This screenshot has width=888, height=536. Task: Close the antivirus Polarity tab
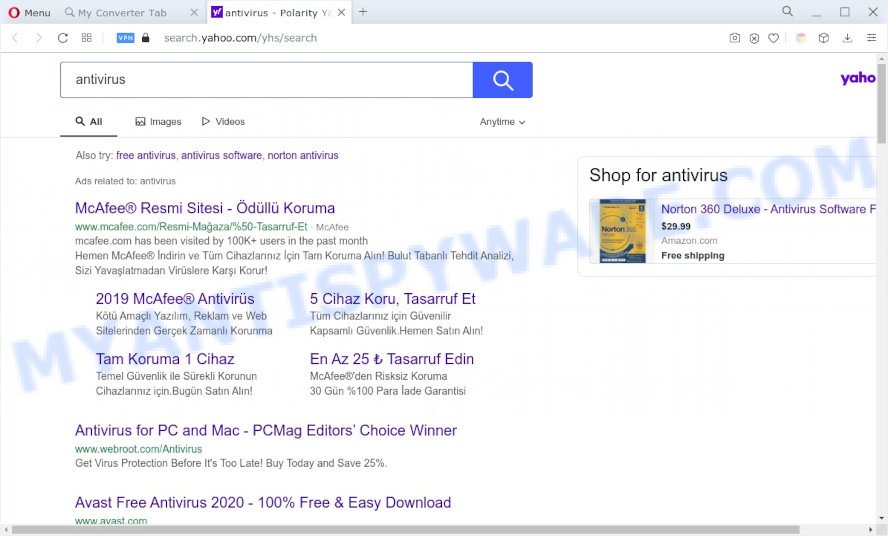341,12
